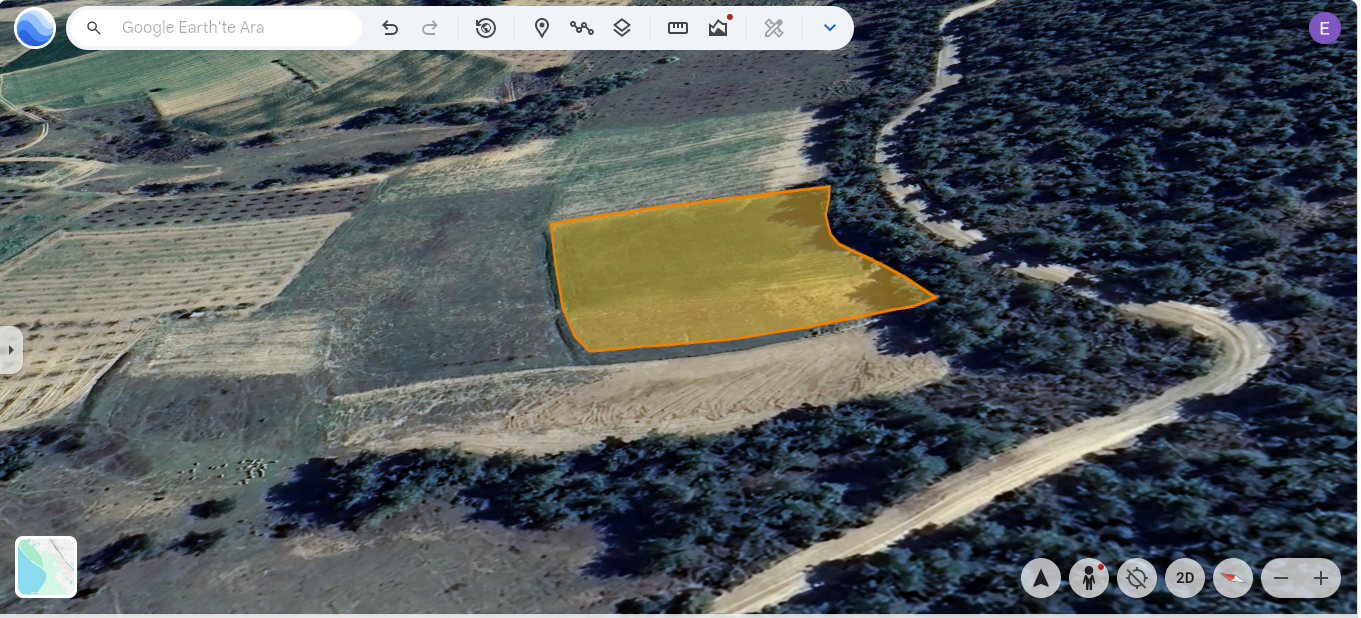Click the redo arrow
The height and width of the screenshot is (618, 1361).
click(x=430, y=28)
